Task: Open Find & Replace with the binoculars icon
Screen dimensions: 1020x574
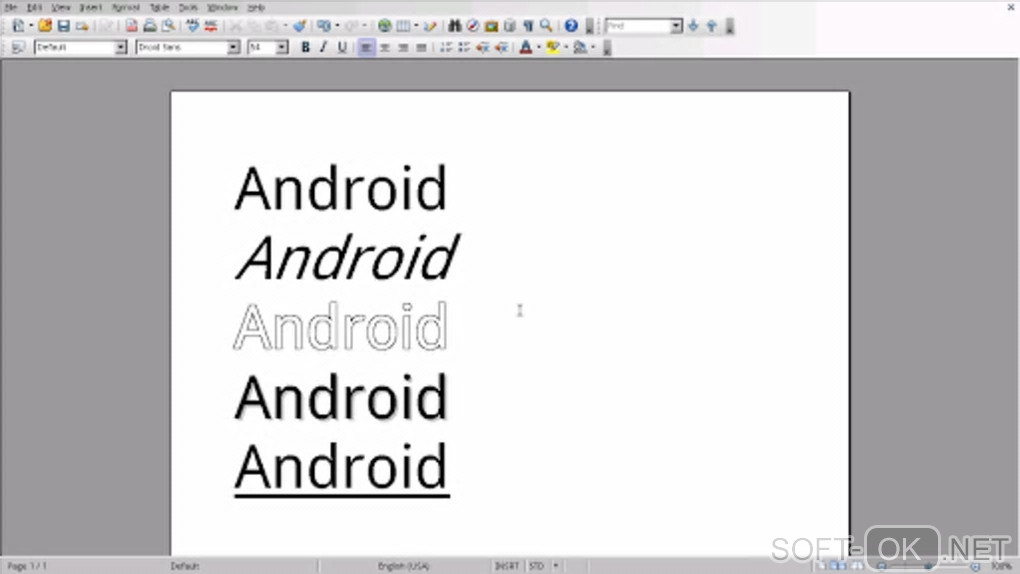Action: coord(455,26)
